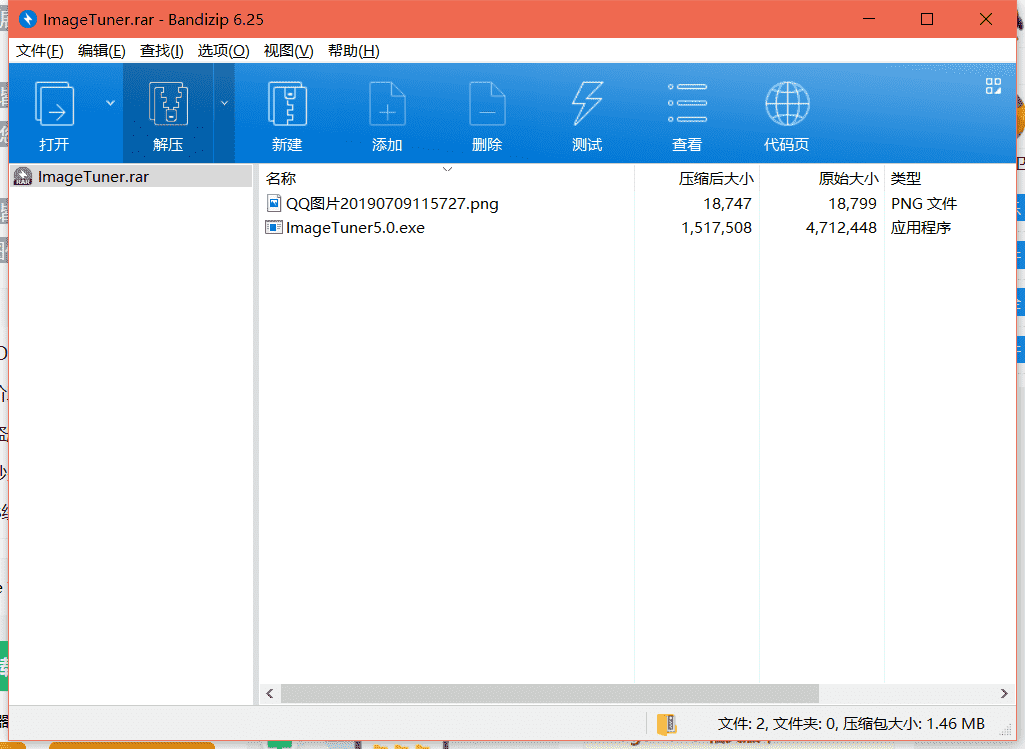This screenshot has height=749, width=1025.
Task: Click the New archive (新建) icon
Action: click(x=287, y=104)
